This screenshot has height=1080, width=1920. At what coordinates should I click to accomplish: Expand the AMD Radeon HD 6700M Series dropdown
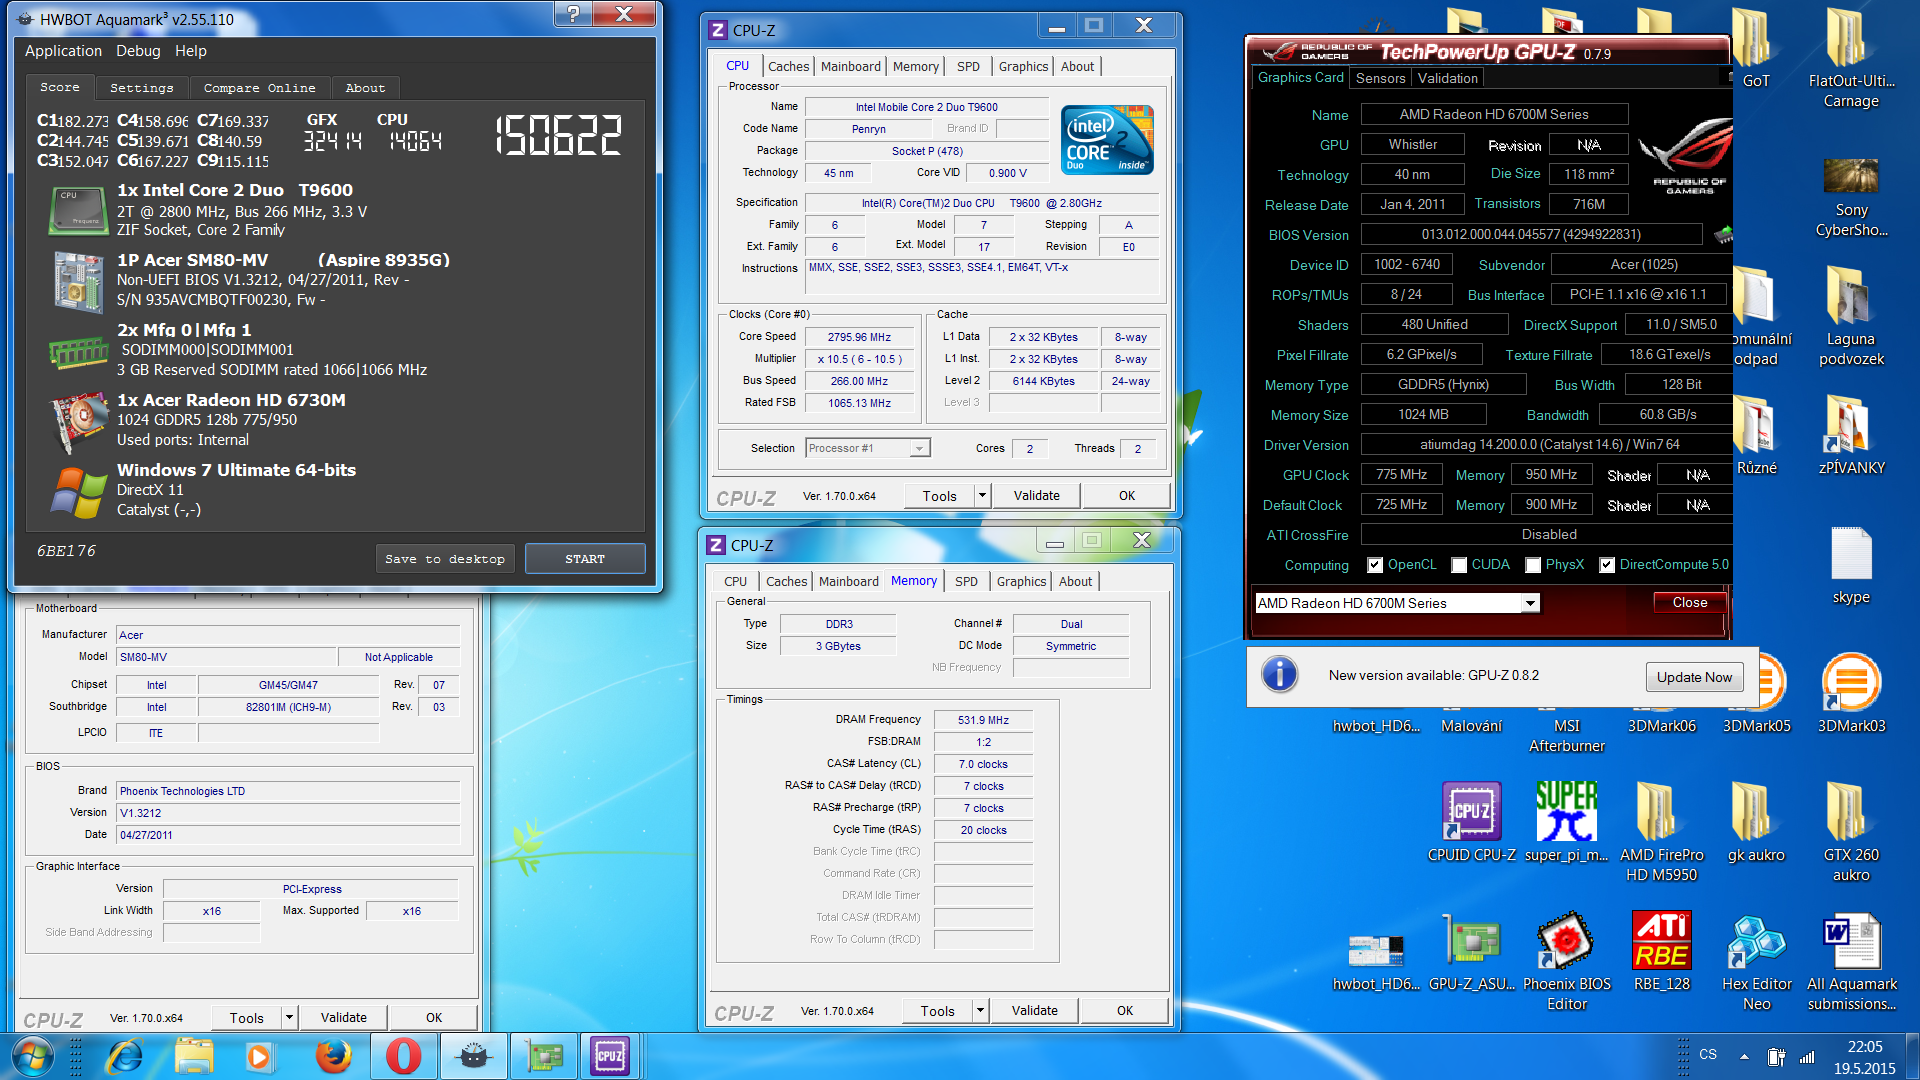coord(1529,603)
